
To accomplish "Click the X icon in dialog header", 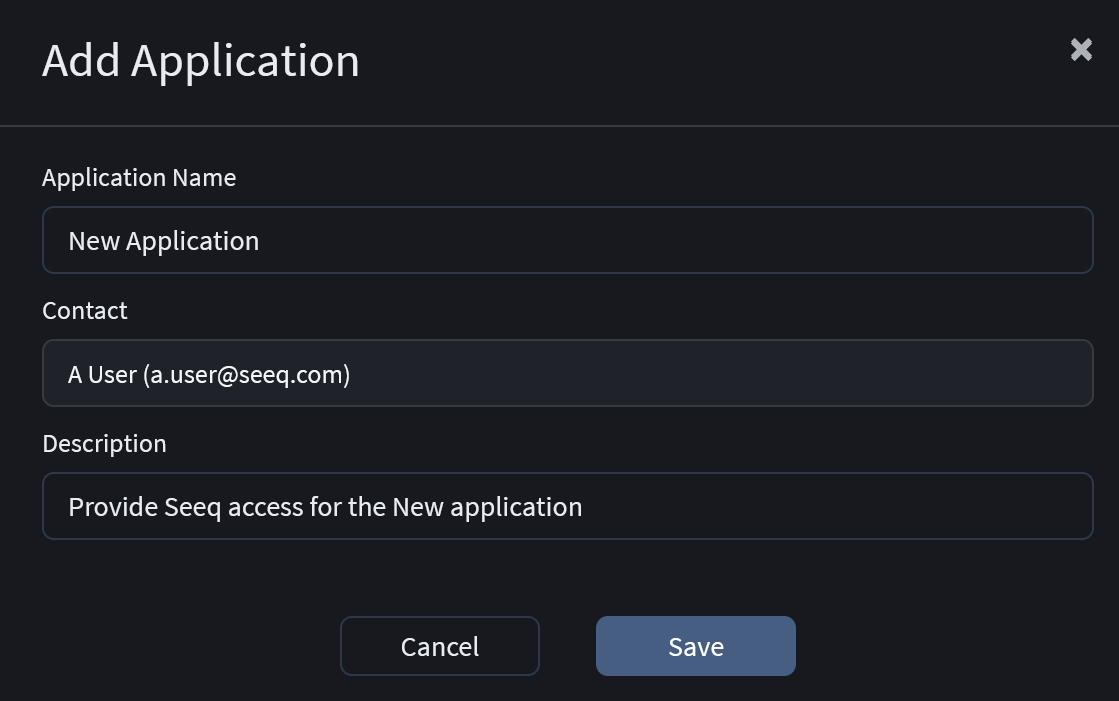I will 1081,50.
